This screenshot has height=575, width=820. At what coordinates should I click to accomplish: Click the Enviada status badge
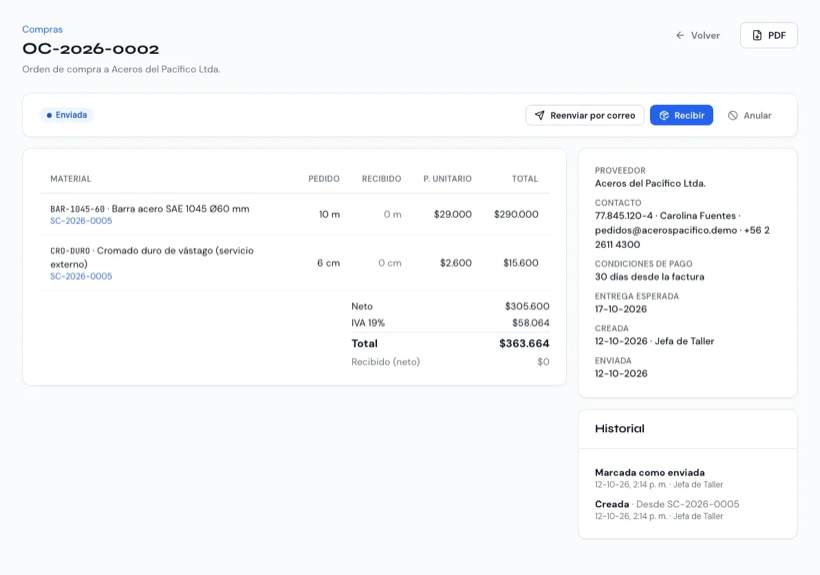66,115
